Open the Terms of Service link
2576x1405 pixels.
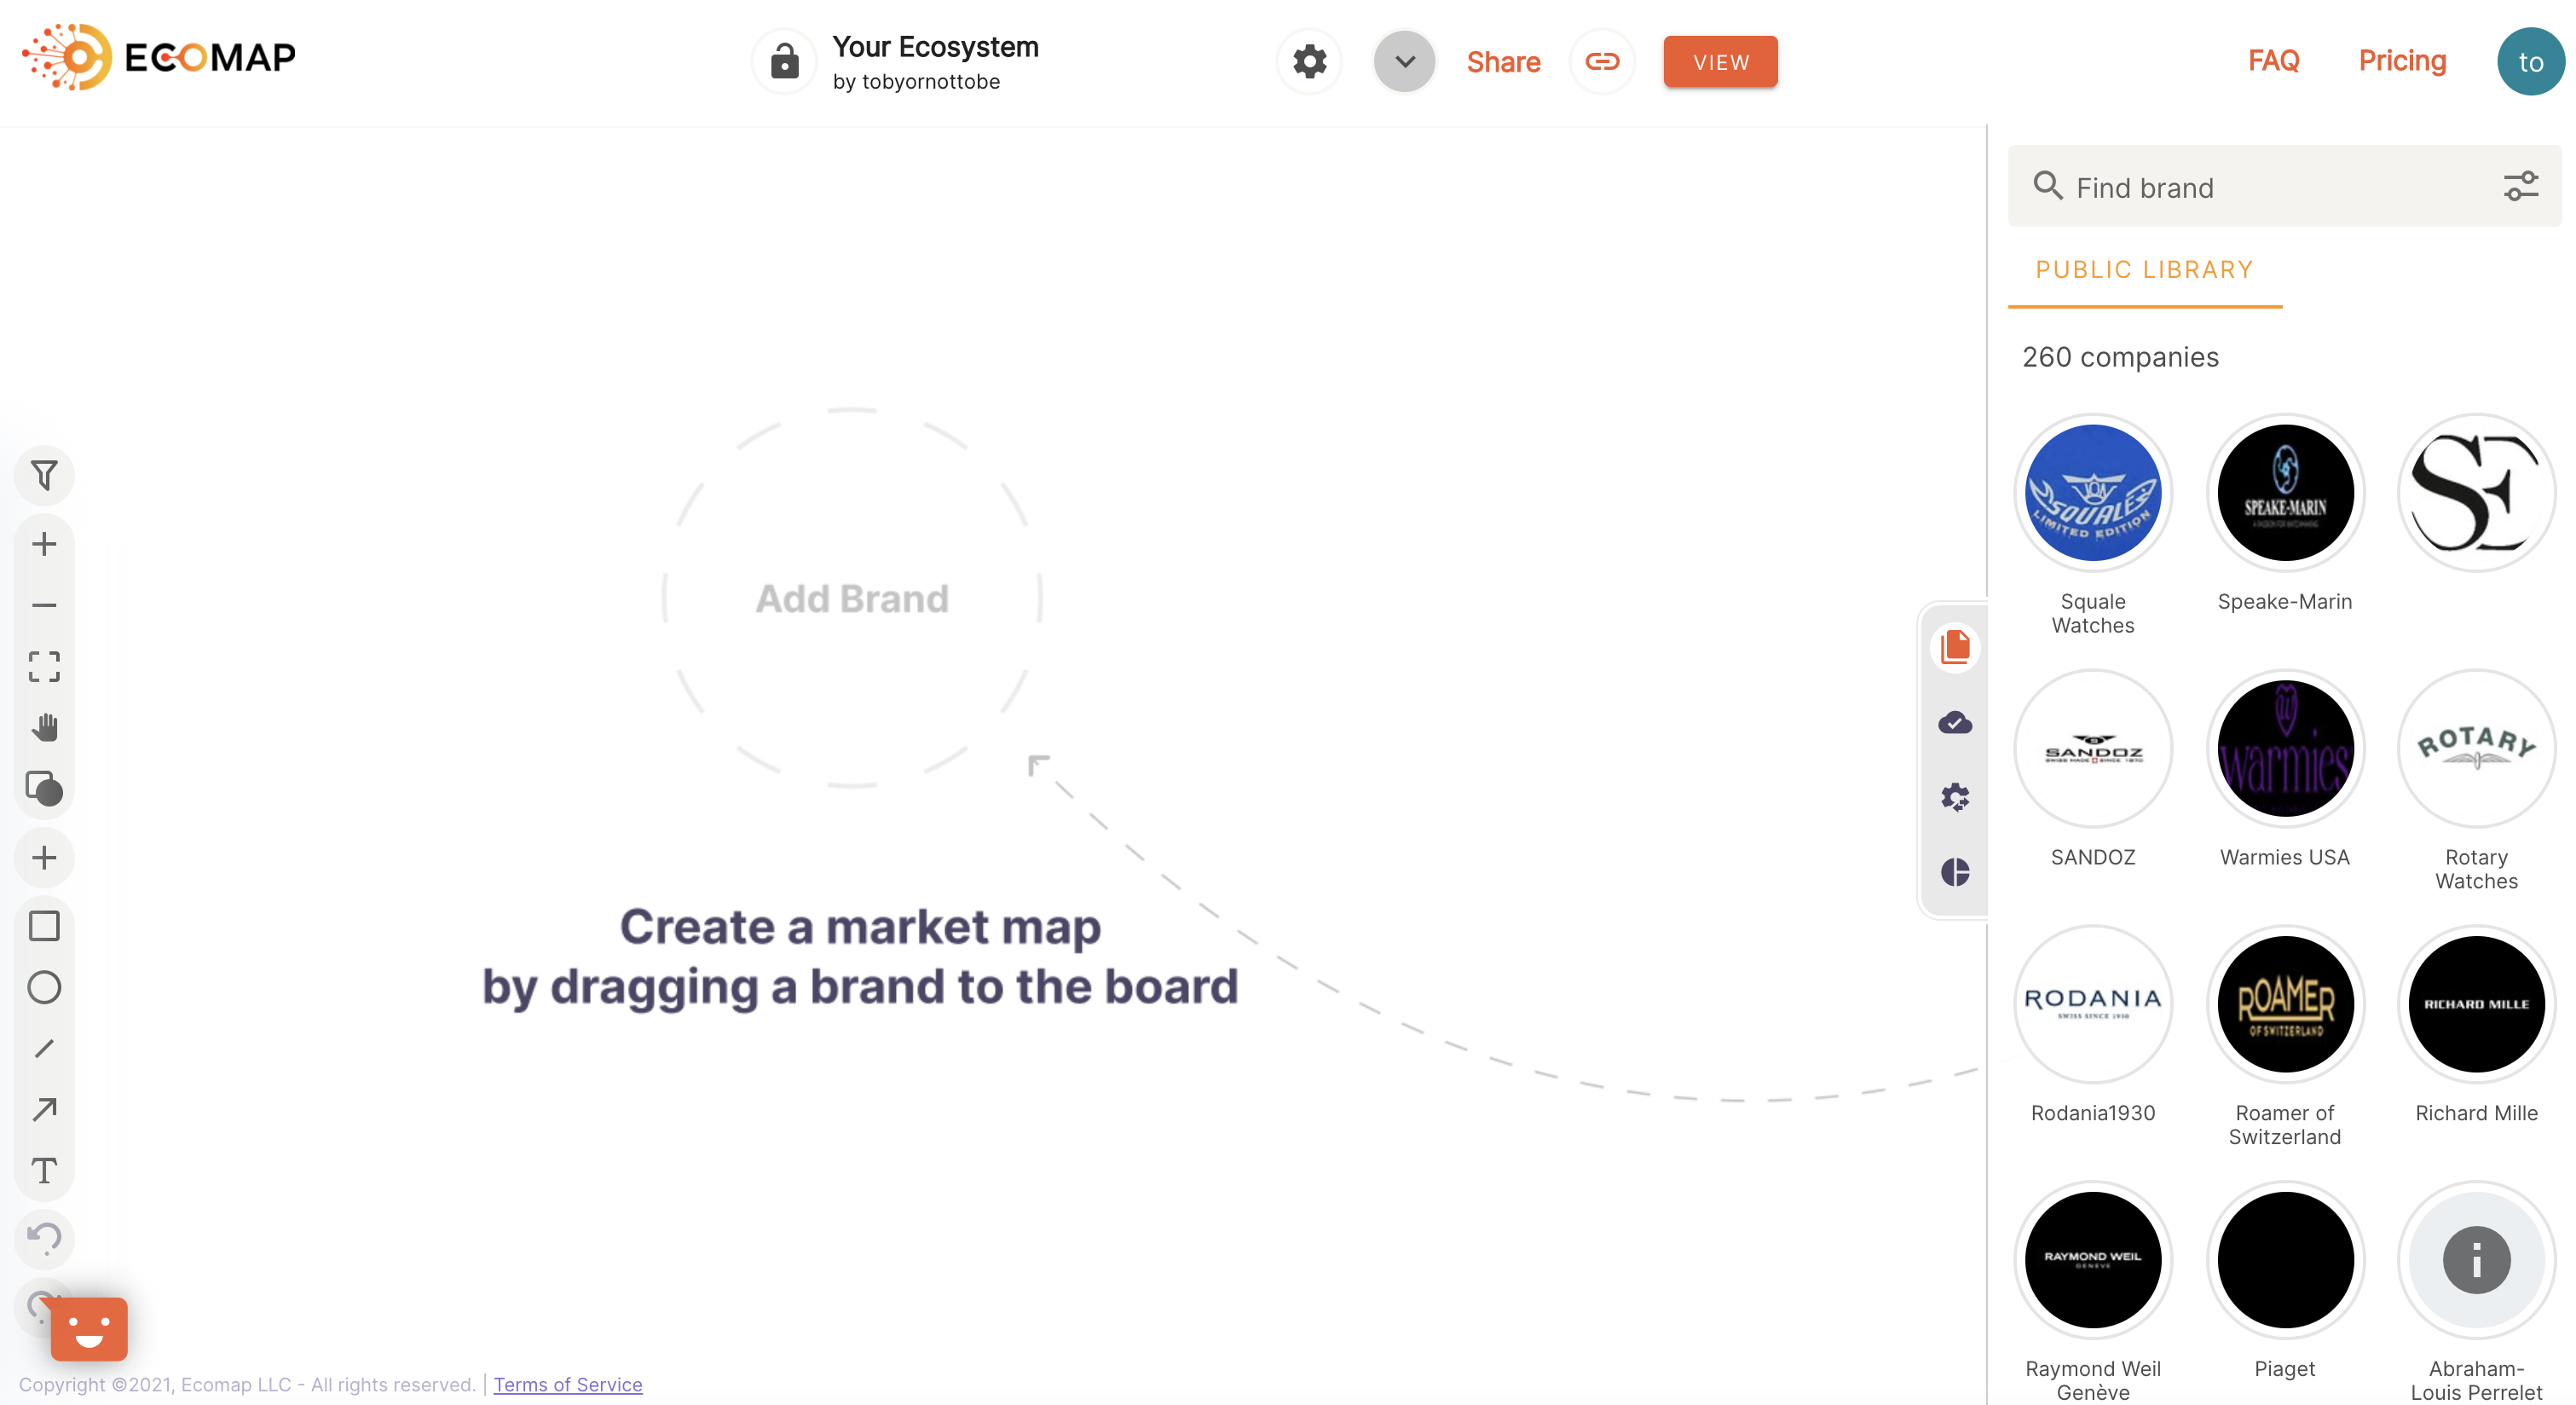567,1384
